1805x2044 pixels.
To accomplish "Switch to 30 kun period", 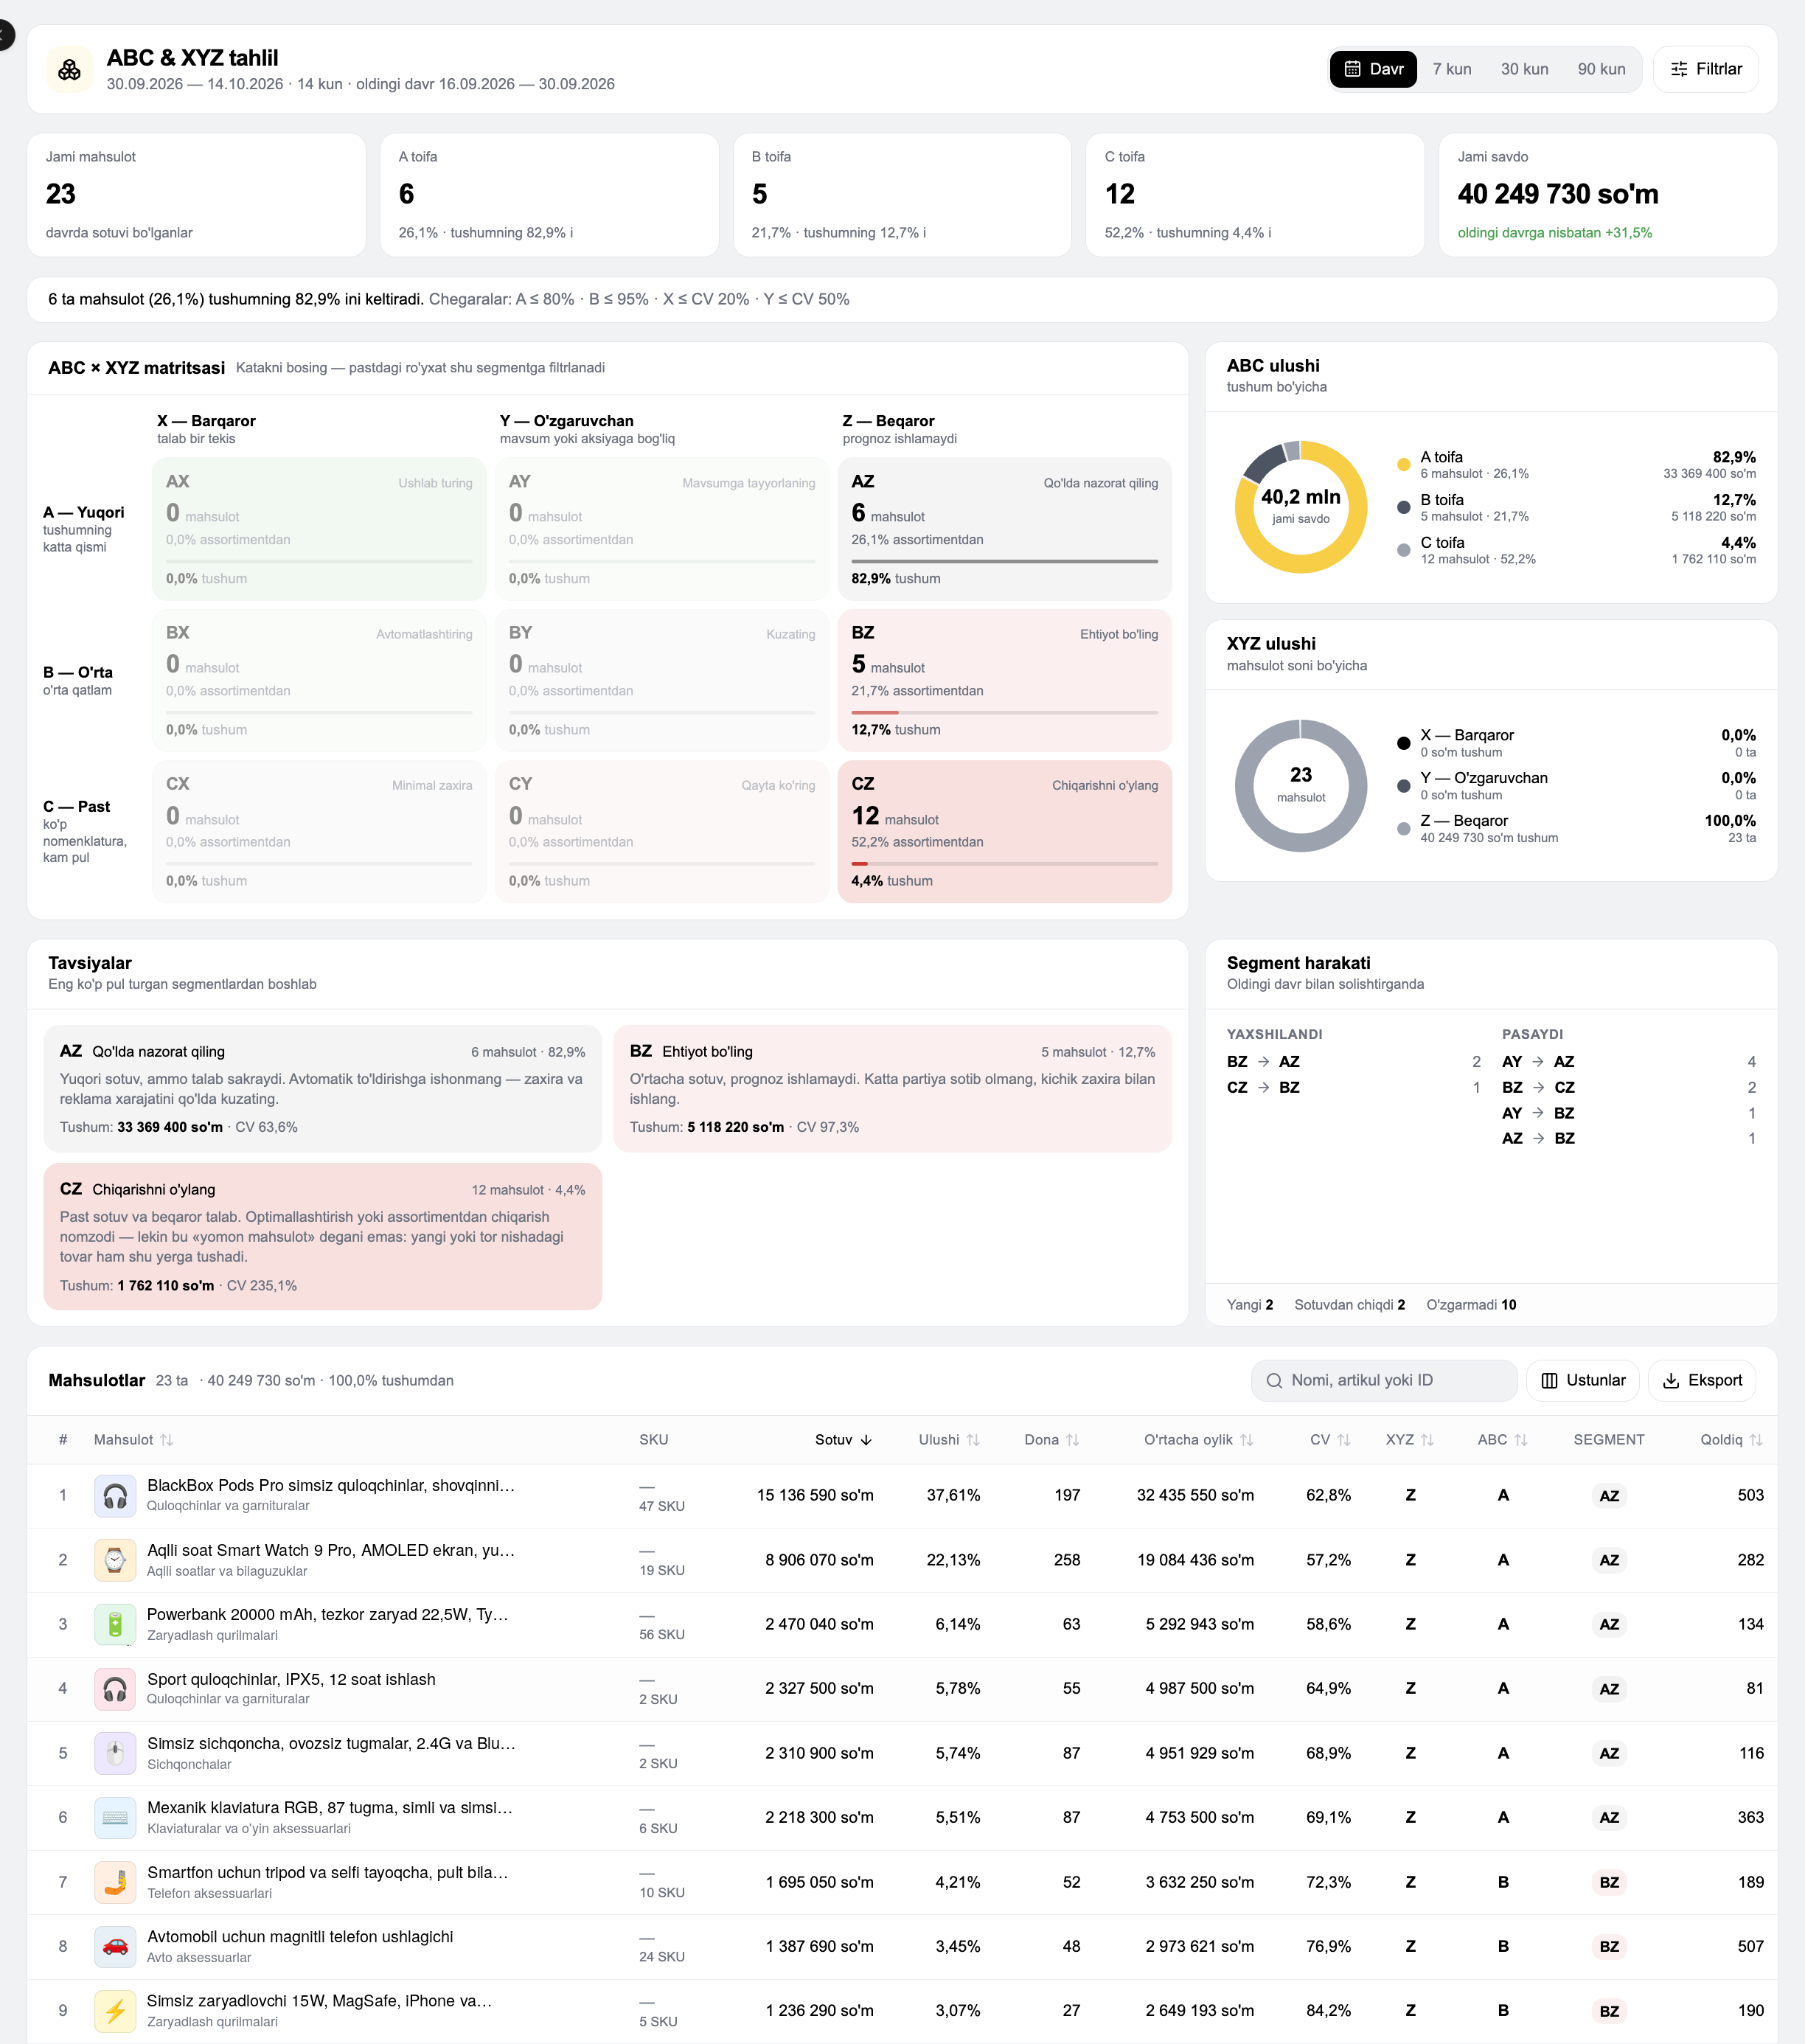I will pos(1524,69).
